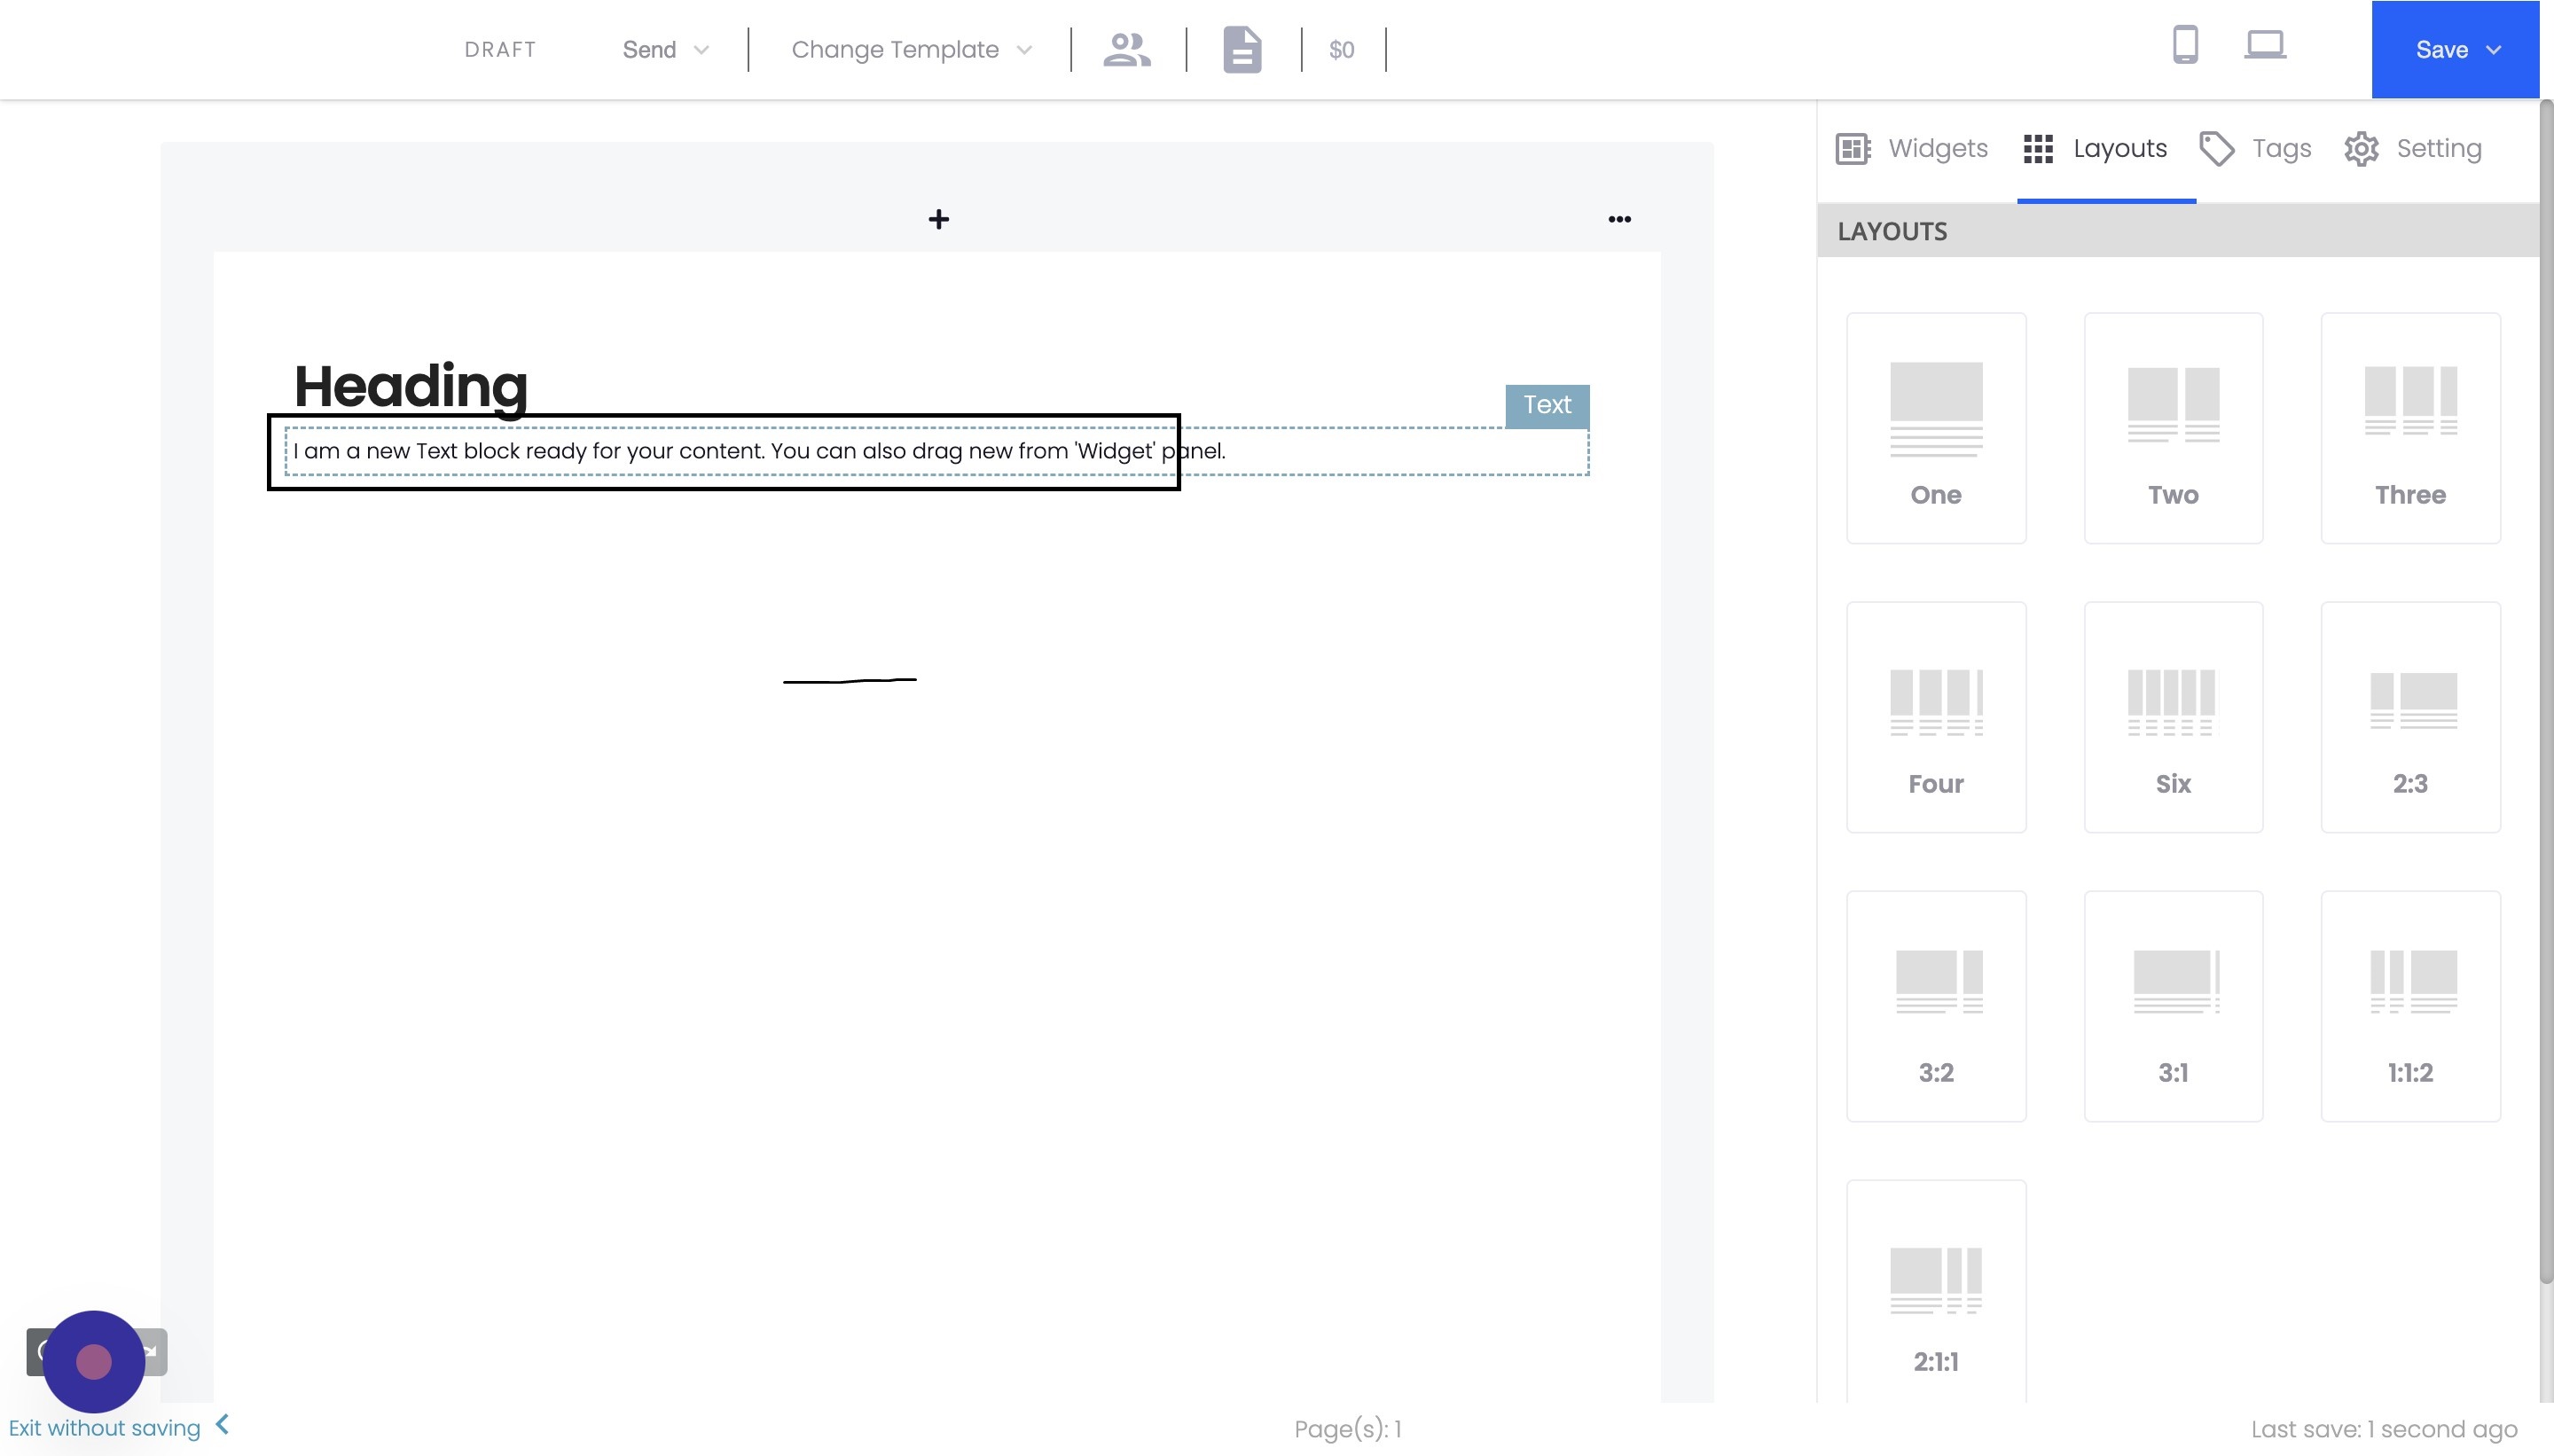The image size is (2554, 1456).
Task: Click the document file icon
Action: tap(1242, 49)
